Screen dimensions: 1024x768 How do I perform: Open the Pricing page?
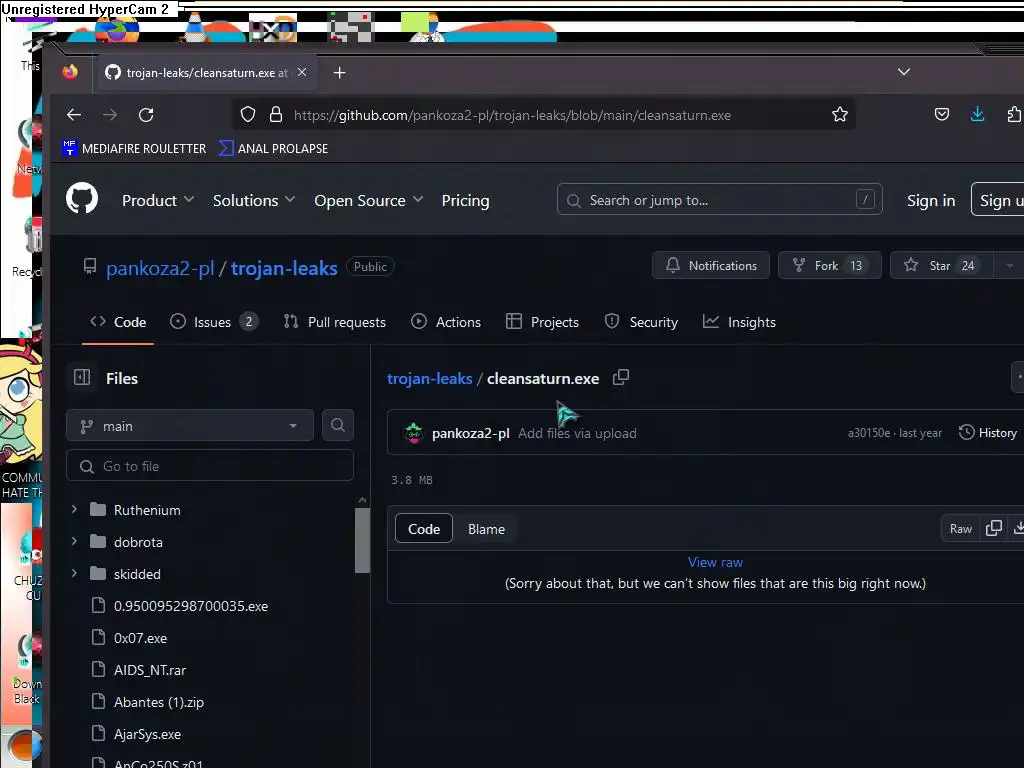coord(466,200)
